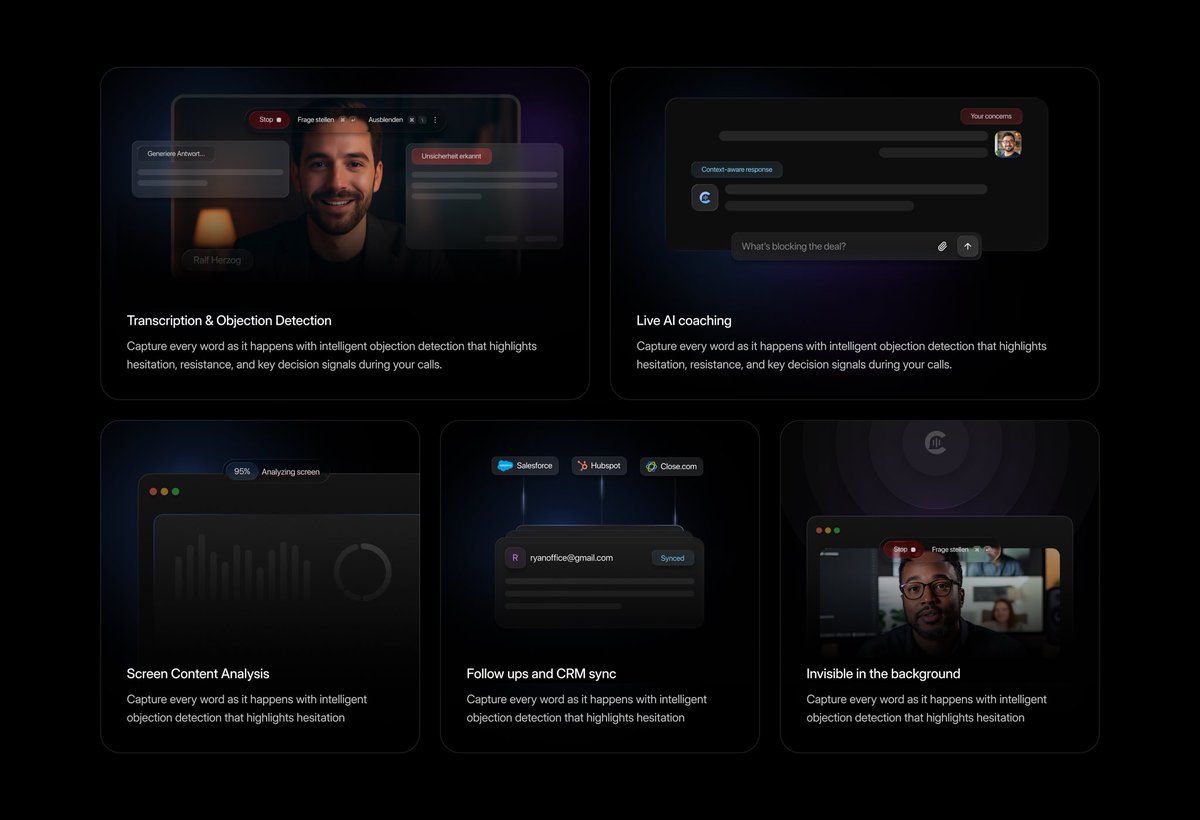Send message with the up-arrow button
The height and width of the screenshot is (820, 1200).
967,246
